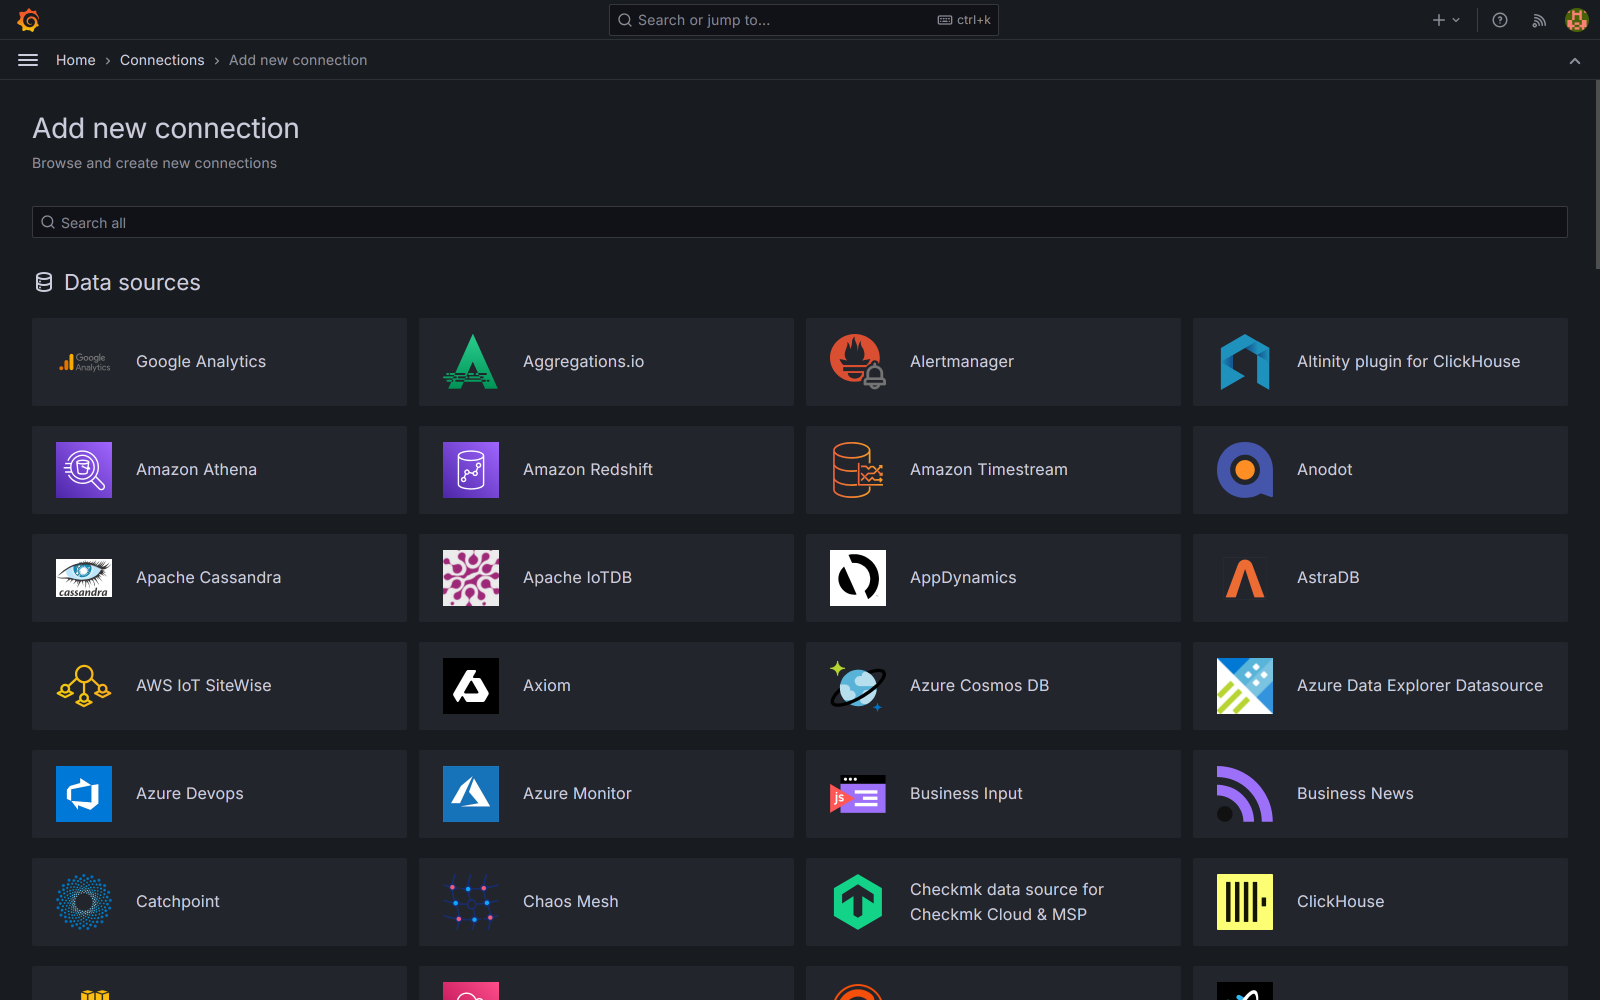Screen dimensions: 1600x1000
Task: Select the Amazon Timestream label
Action: pyautogui.click(x=989, y=470)
